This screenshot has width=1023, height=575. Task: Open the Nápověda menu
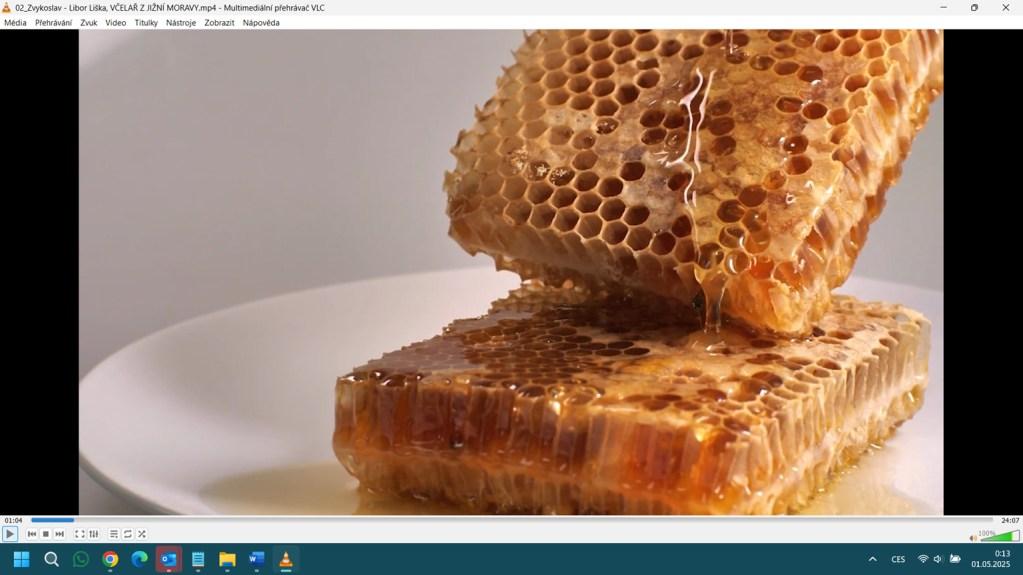click(261, 22)
